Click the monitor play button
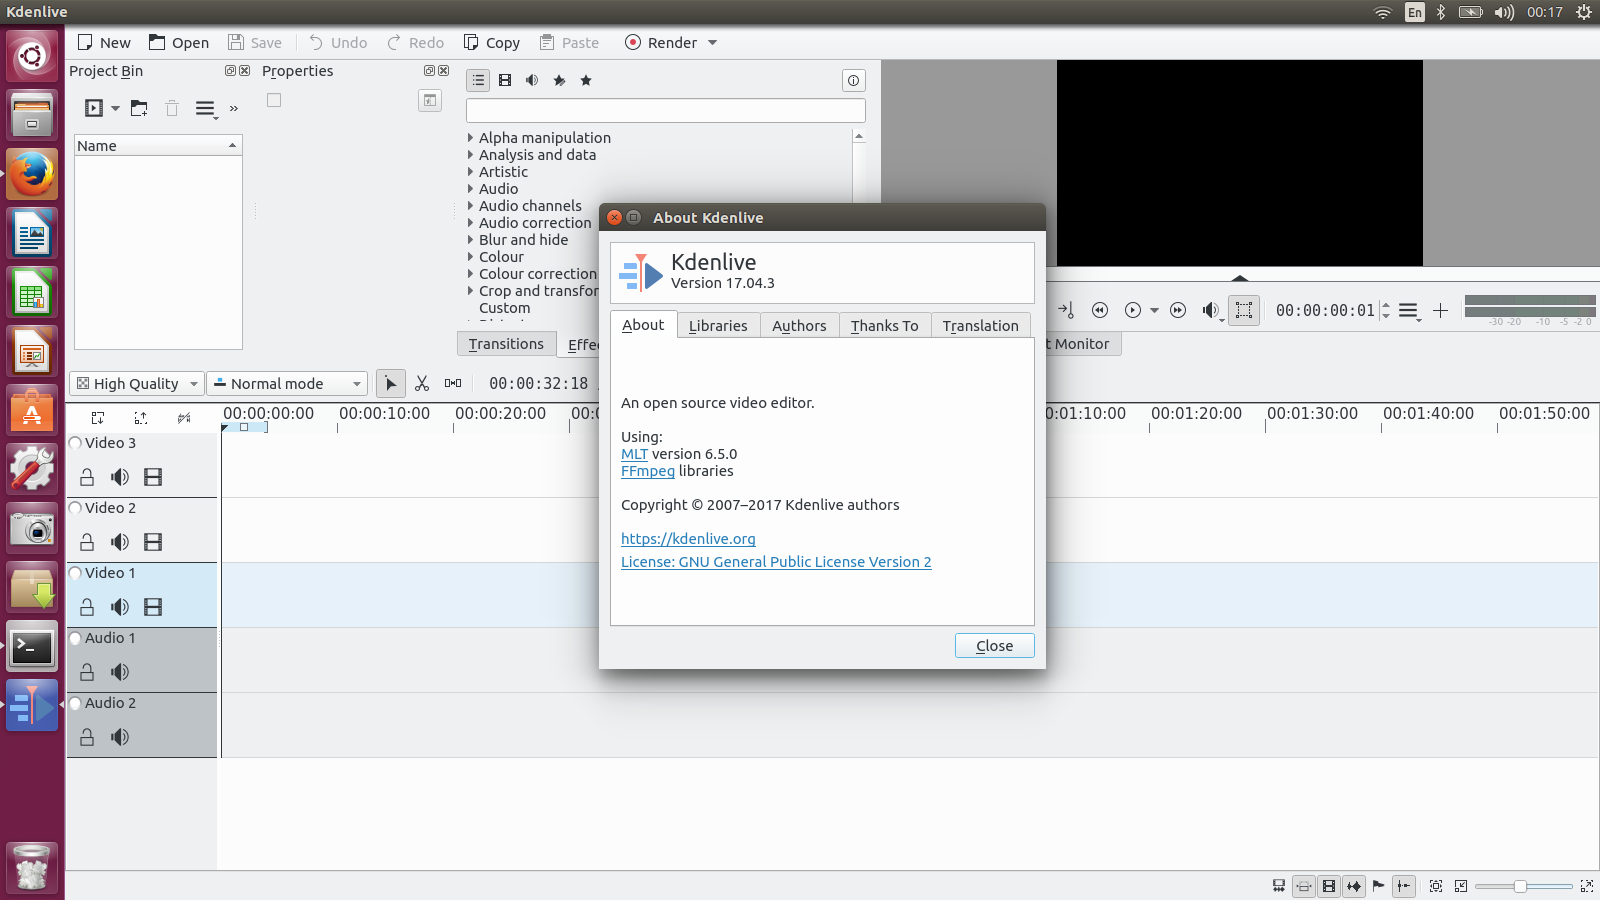This screenshot has height=900, width=1600. click(x=1133, y=311)
